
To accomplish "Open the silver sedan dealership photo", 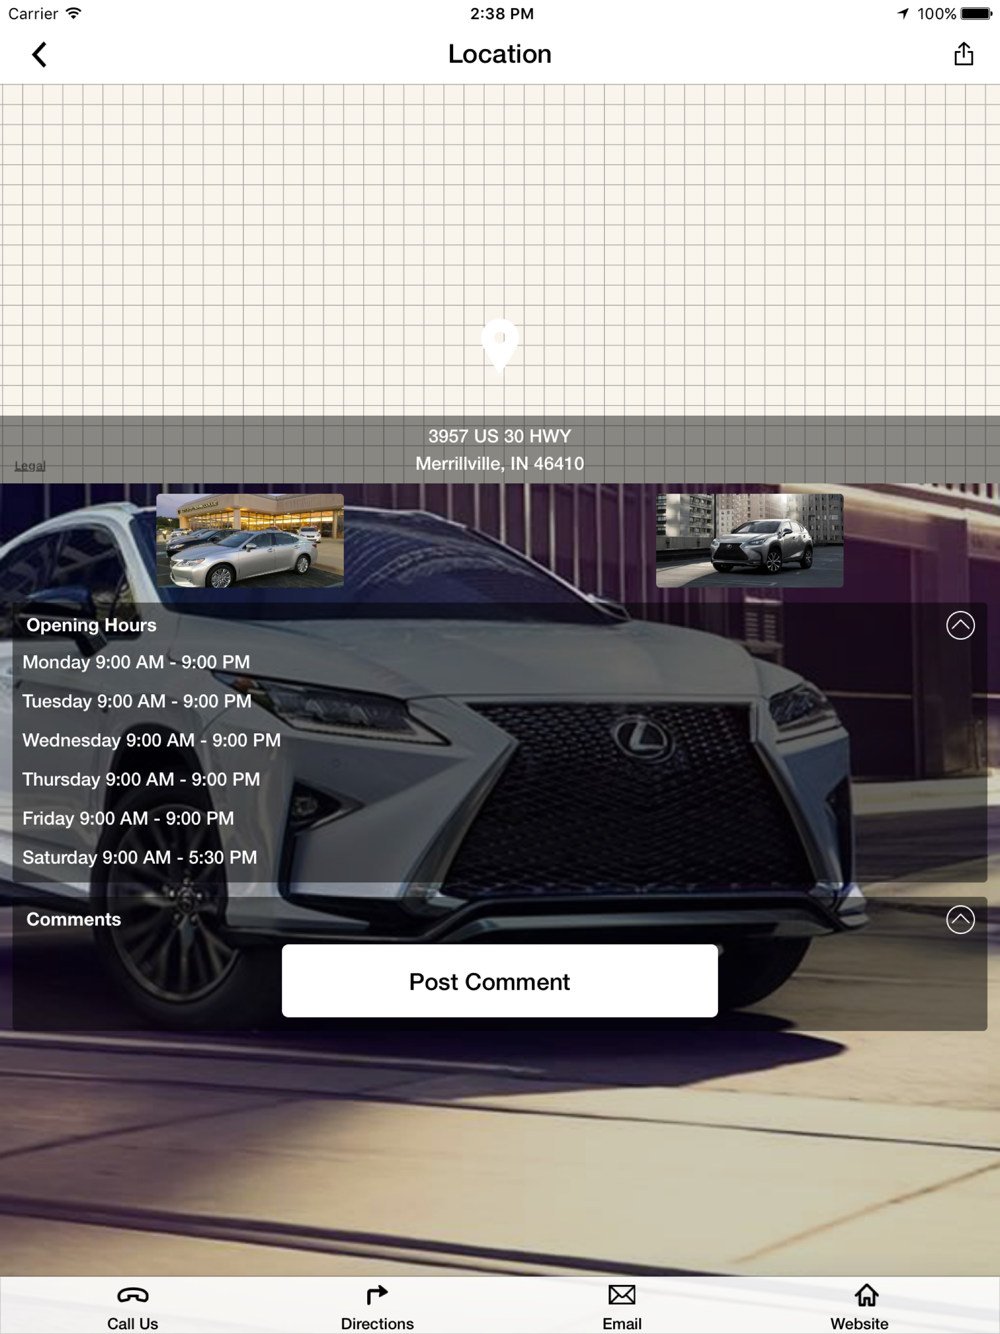I will click(x=250, y=540).
